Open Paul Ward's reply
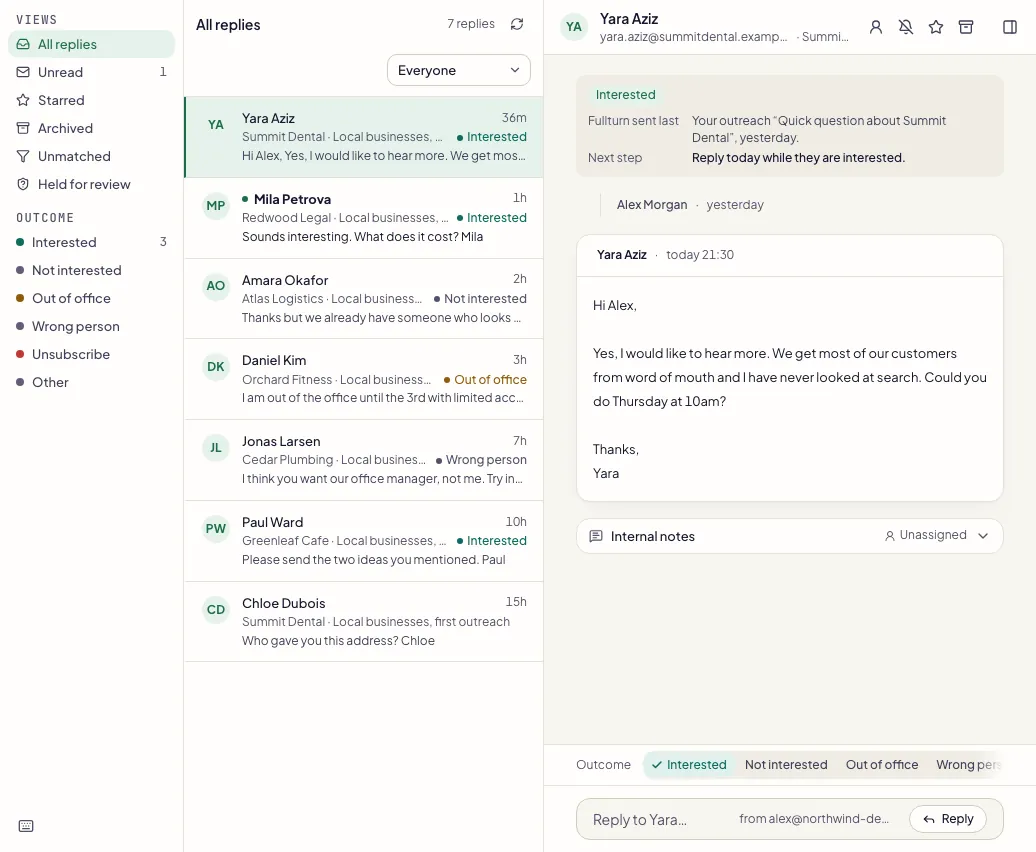This screenshot has width=1036, height=852. pyautogui.click(x=364, y=541)
